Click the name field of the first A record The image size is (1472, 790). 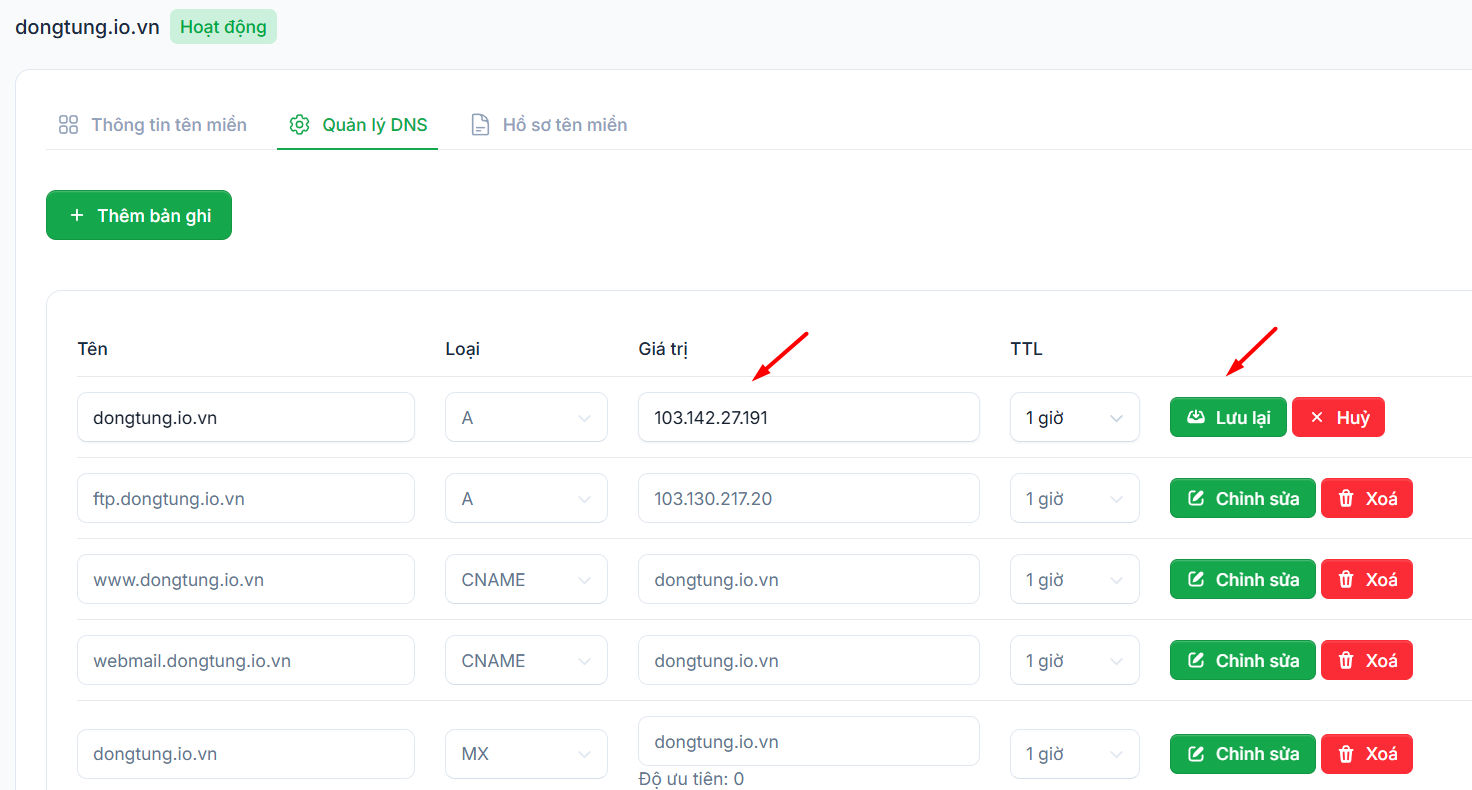tap(246, 417)
